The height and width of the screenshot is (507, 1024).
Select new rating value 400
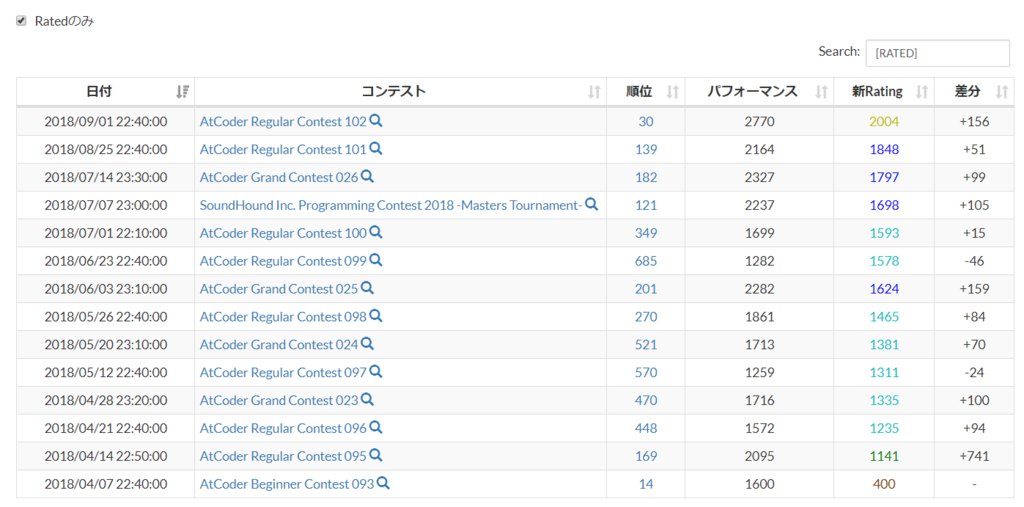coord(884,484)
